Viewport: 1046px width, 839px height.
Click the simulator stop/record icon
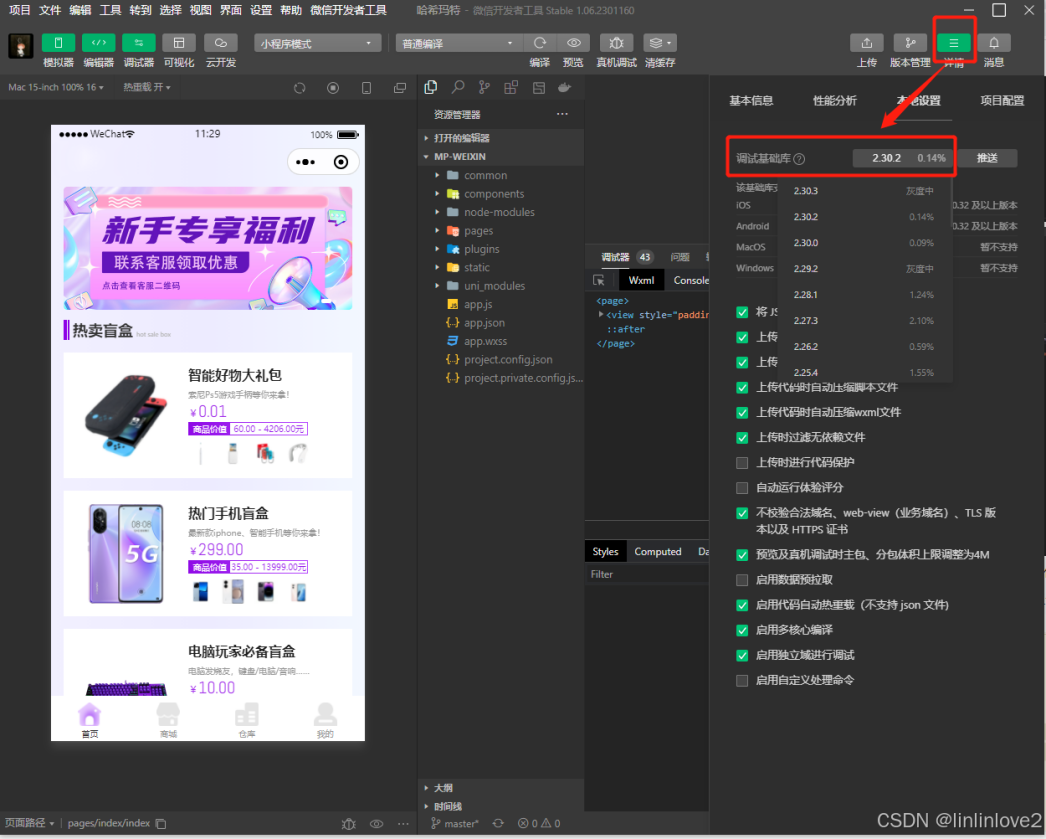click(333, 88)
